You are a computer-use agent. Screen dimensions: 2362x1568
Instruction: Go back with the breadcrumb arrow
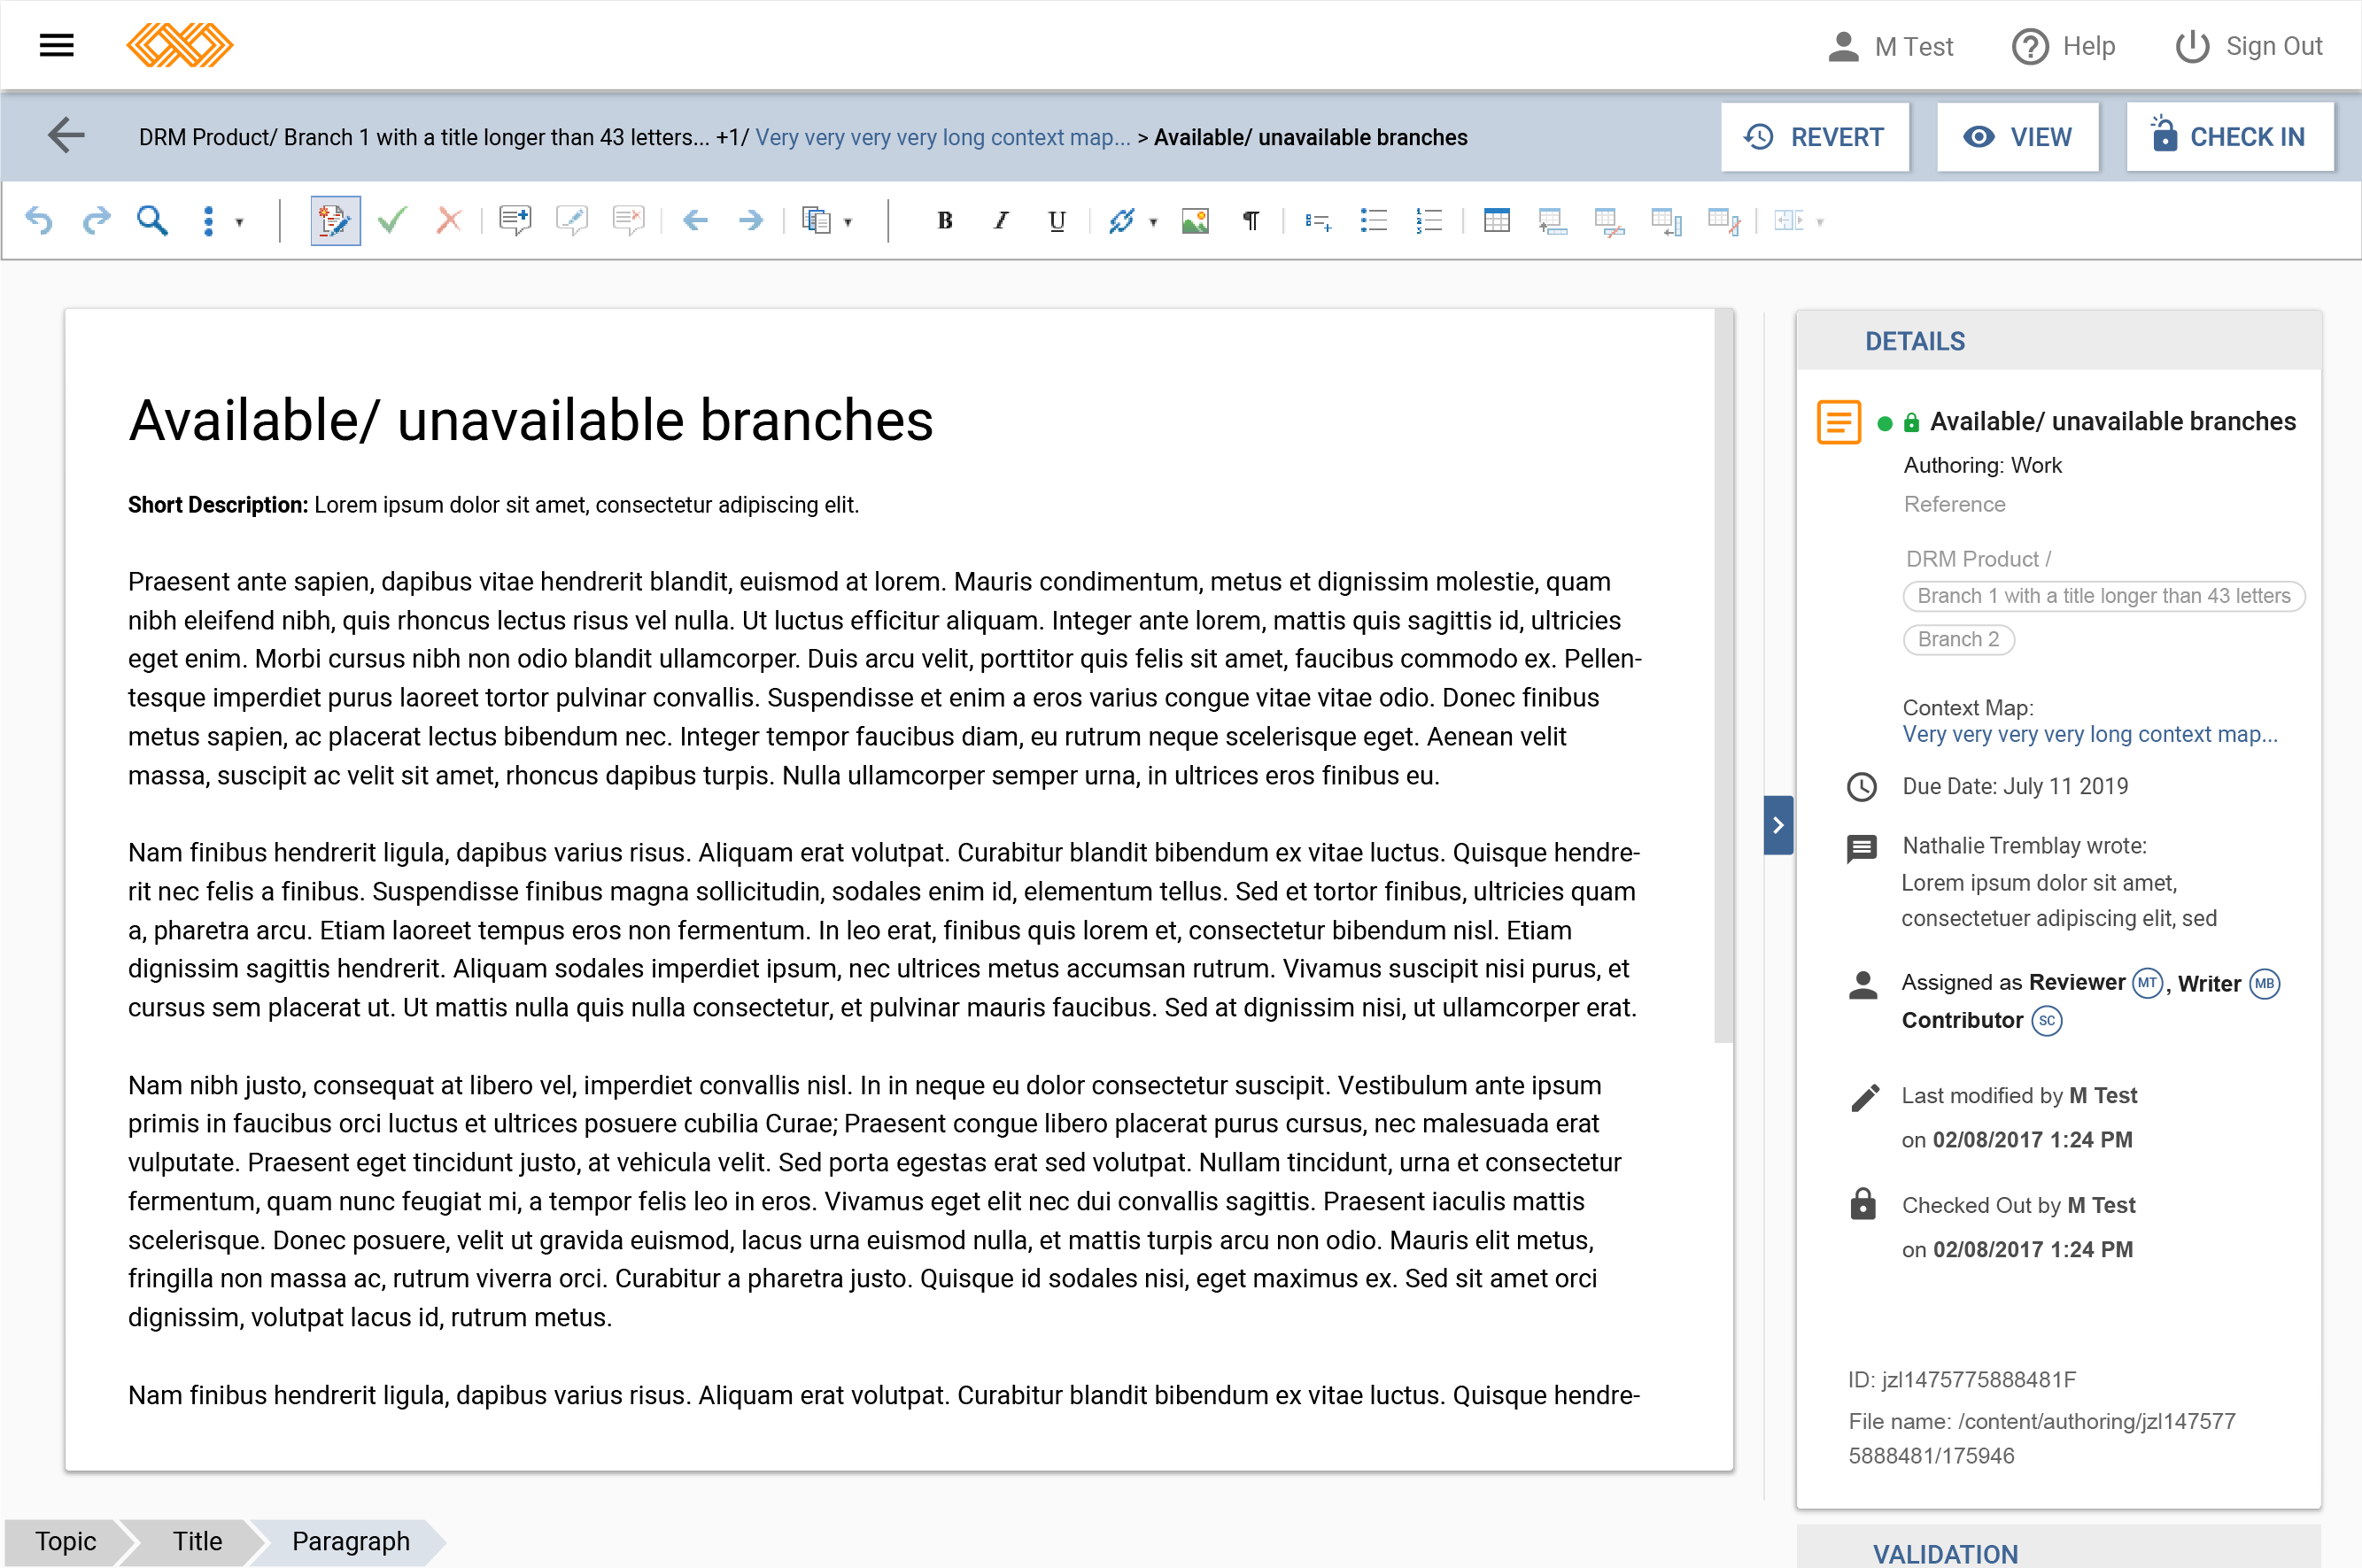[66, 136]
